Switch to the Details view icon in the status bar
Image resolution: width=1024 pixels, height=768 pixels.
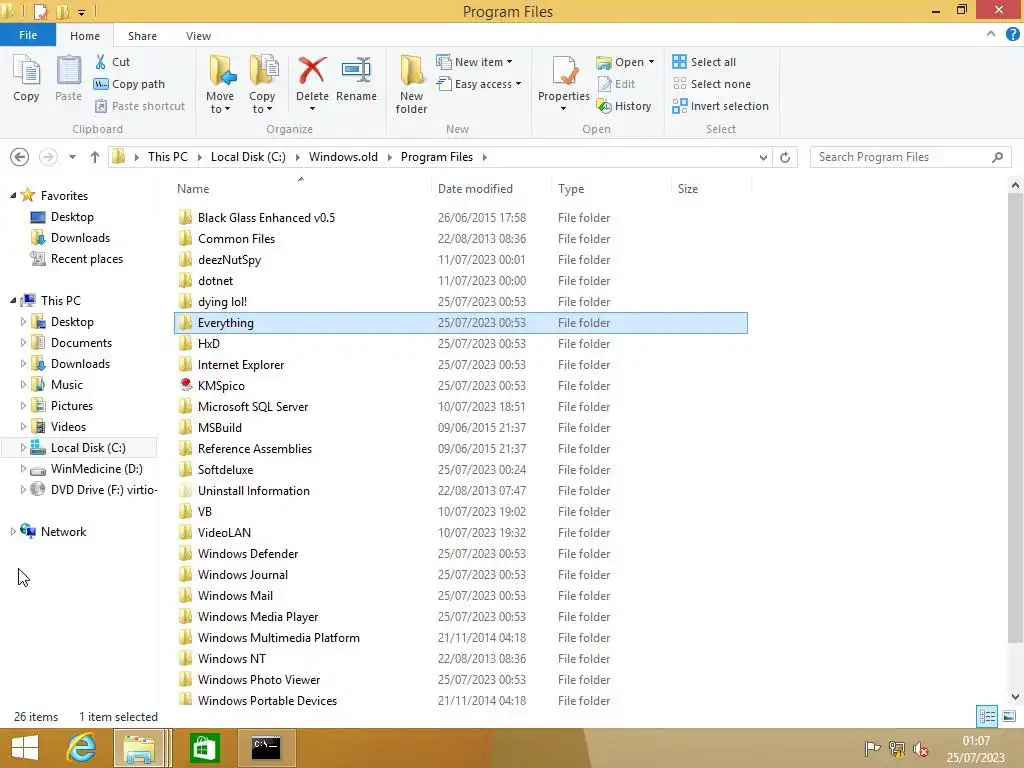tap(987, 716)
